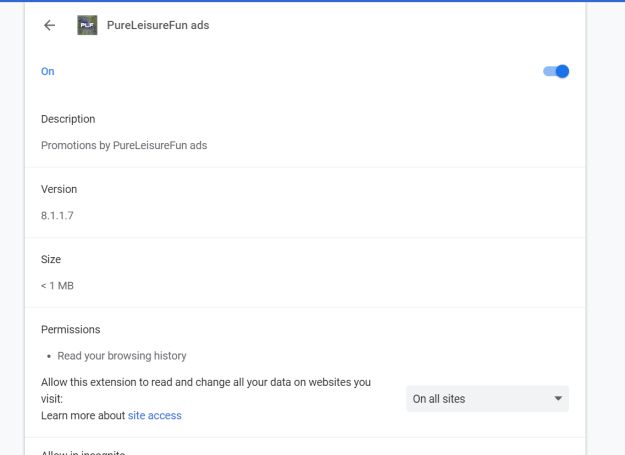This screenshot has width=625, height=455.
Task: Go back using the left arrow icon
Action: (50, 26)
